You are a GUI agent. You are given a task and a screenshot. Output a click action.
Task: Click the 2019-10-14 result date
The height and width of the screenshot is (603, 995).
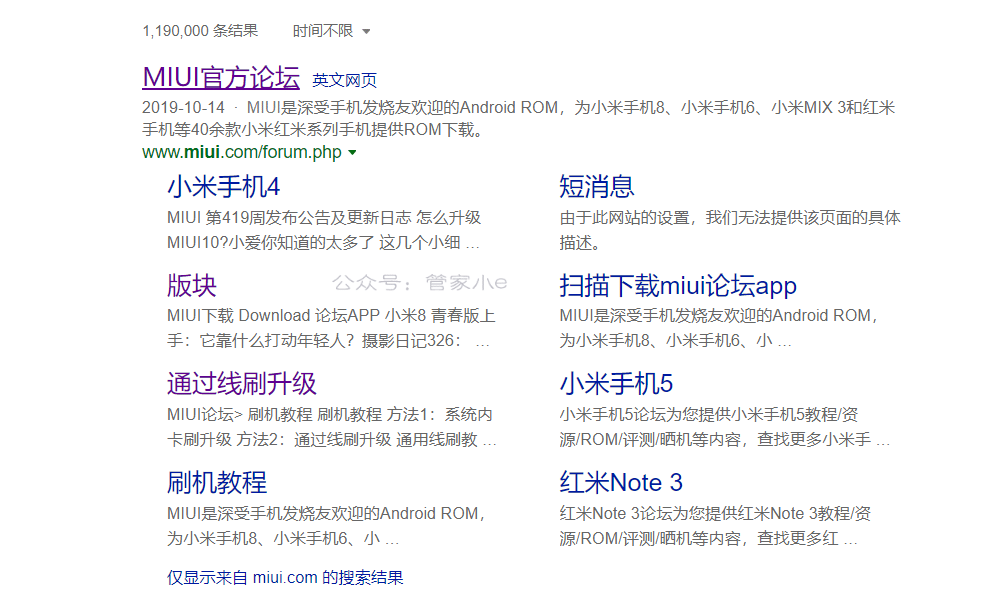click(183, 107)
